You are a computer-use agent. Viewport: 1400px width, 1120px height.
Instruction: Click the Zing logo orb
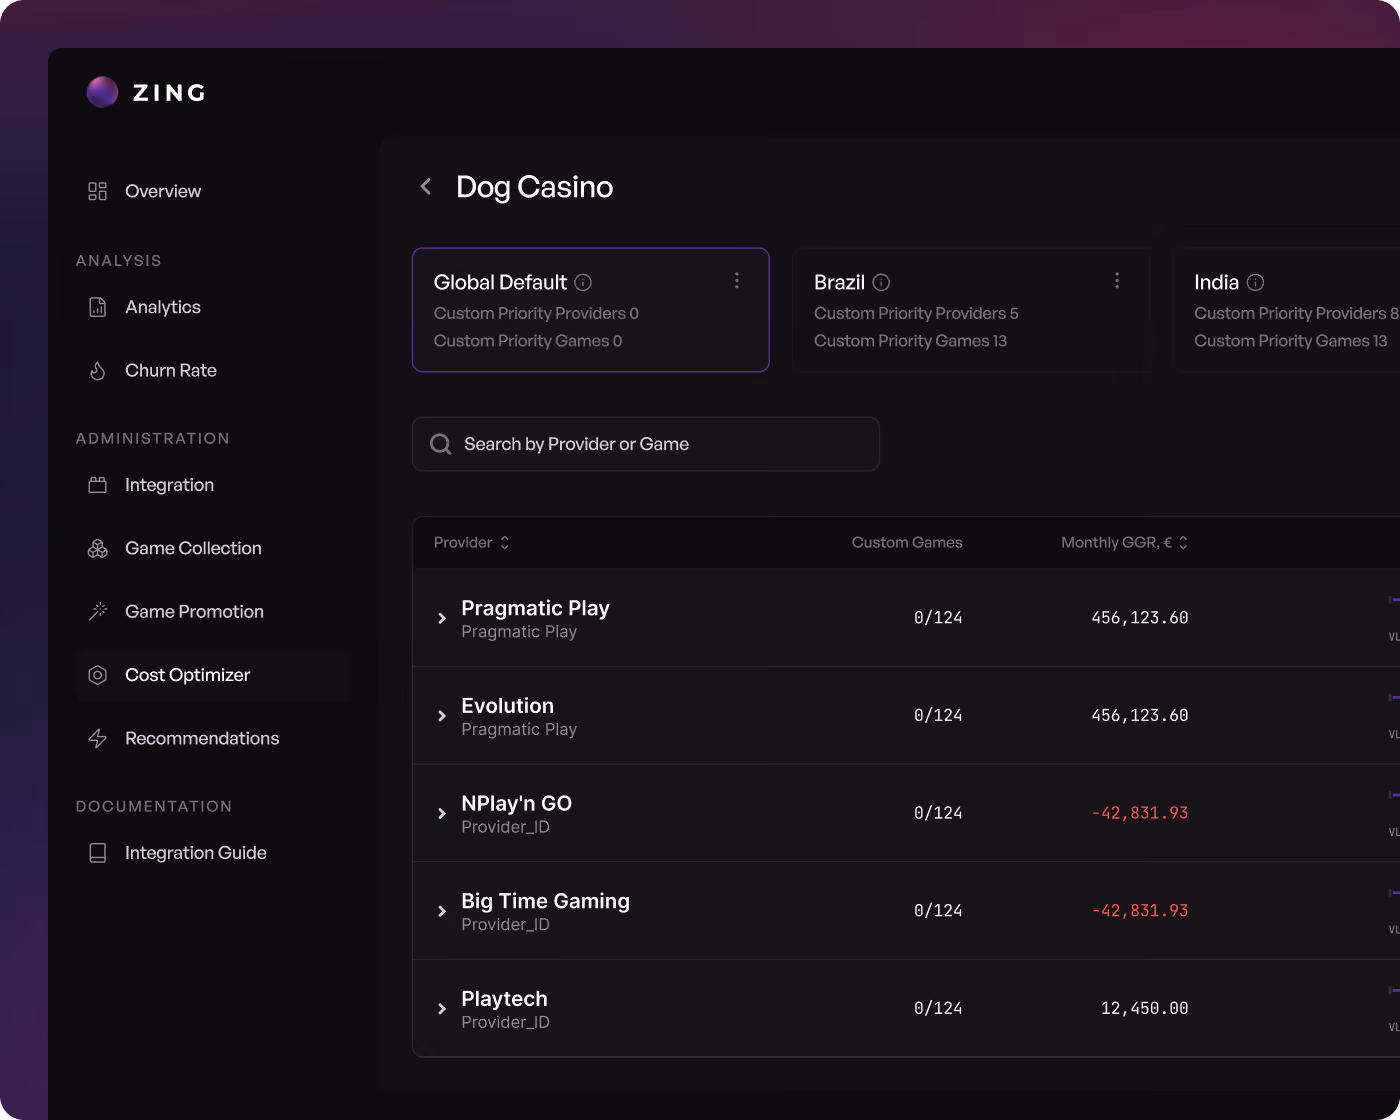[x=102, y=92]
